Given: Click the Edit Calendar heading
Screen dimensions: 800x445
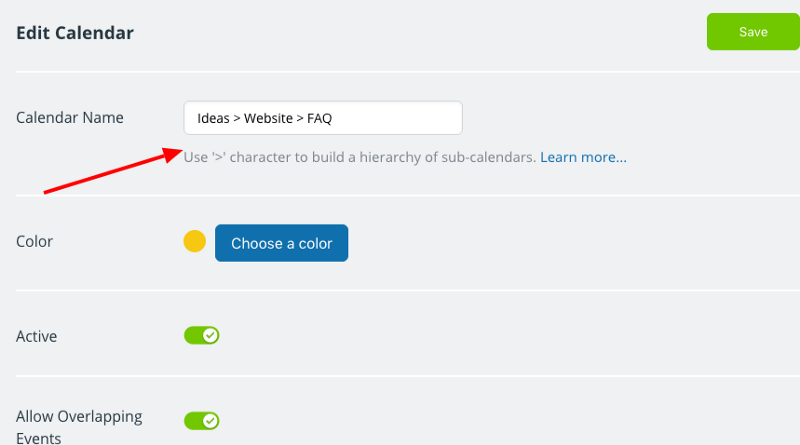Looking at the screenshot, I should pyautogui.click(x=74, y=33).
